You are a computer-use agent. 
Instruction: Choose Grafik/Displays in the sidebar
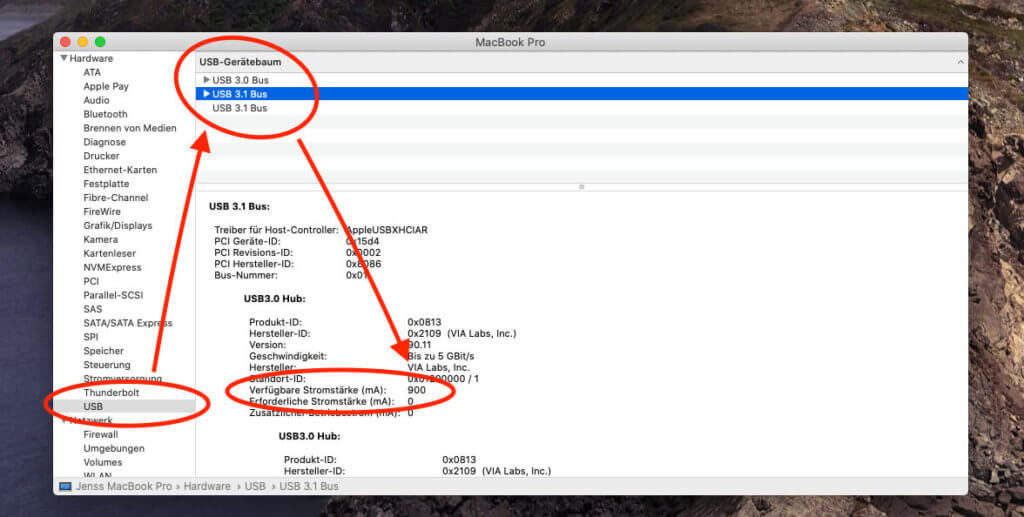point(117,226)
